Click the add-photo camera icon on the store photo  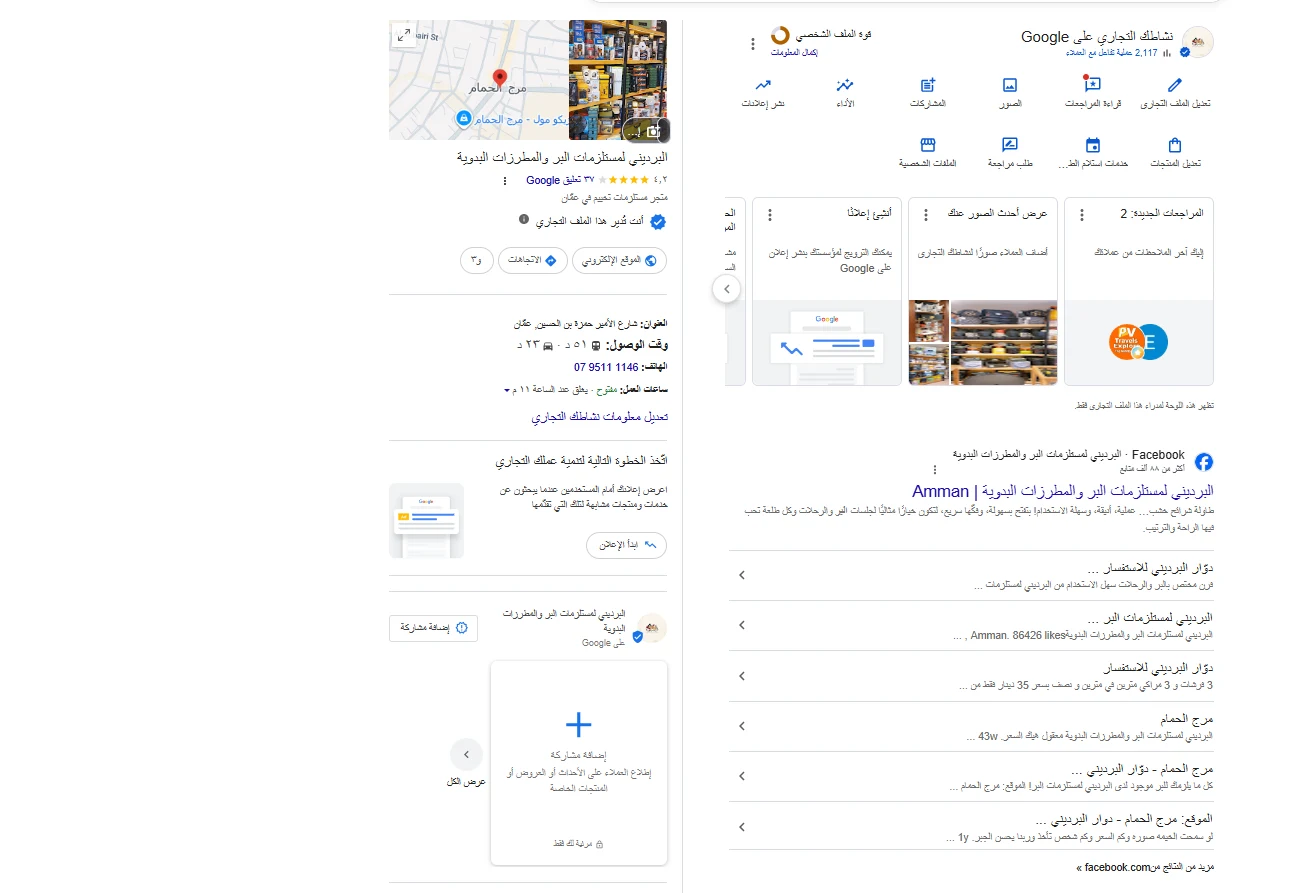pyautogui.click(x=653, y=131)
